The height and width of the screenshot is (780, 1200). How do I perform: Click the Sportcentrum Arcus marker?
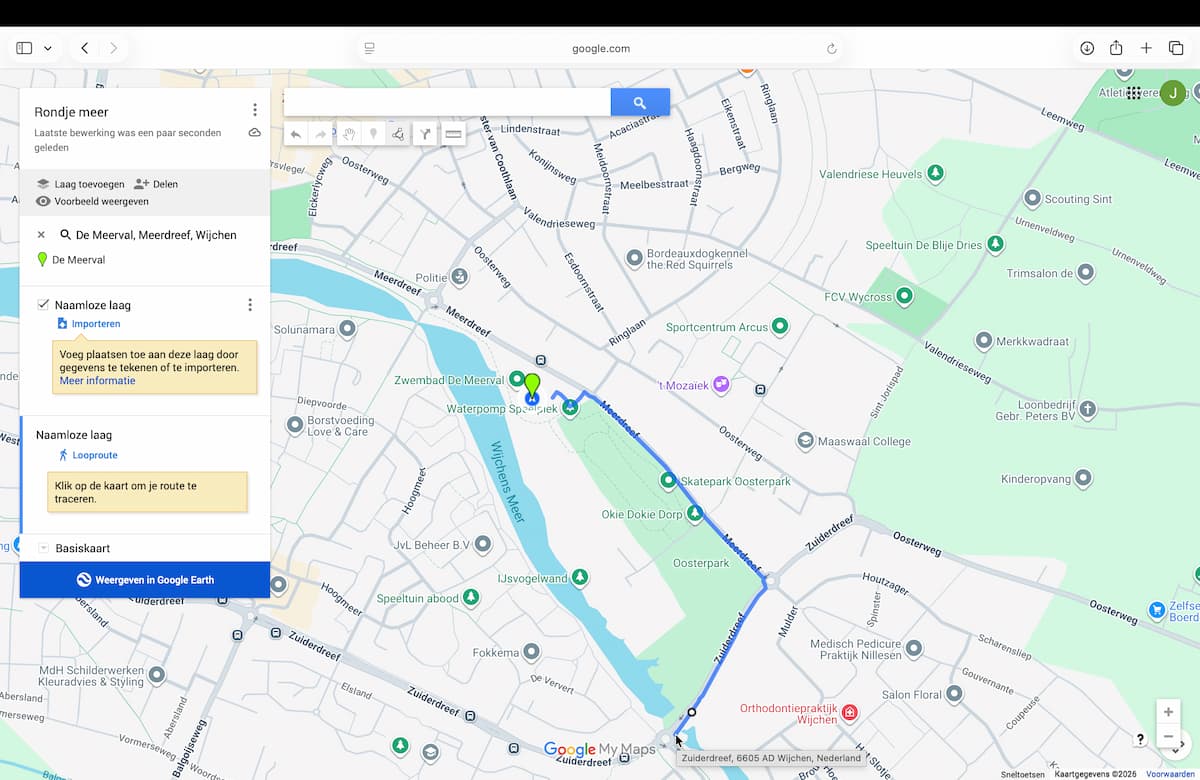click(x=780, y=326)
